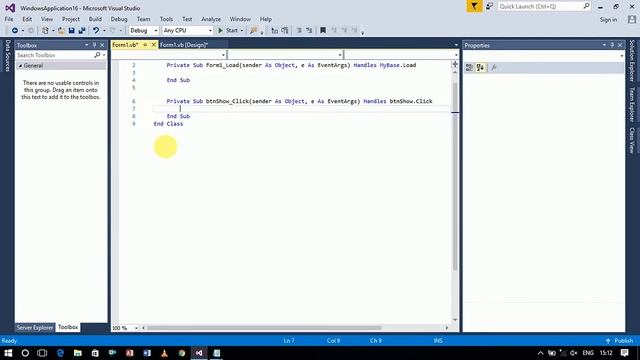
Task: Click the search magnifier in Toolbox
Action: [x=97, y=55]
